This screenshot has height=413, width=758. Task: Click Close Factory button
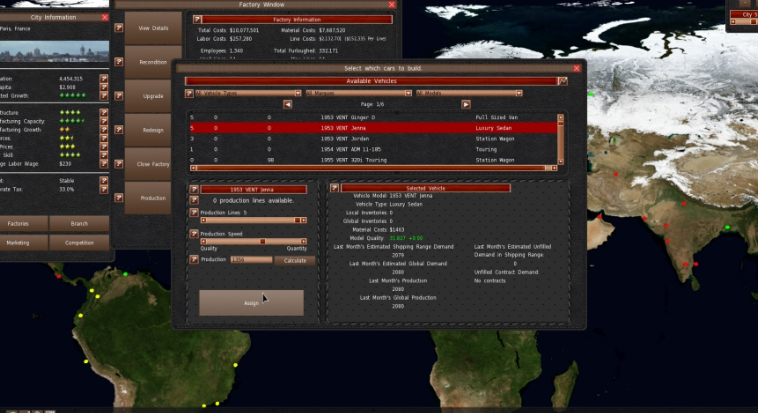(150, 164)
